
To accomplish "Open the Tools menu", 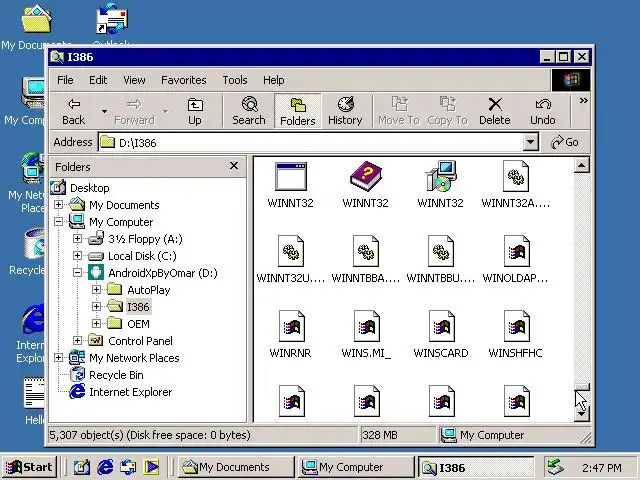I will click(x=235, y=80).
